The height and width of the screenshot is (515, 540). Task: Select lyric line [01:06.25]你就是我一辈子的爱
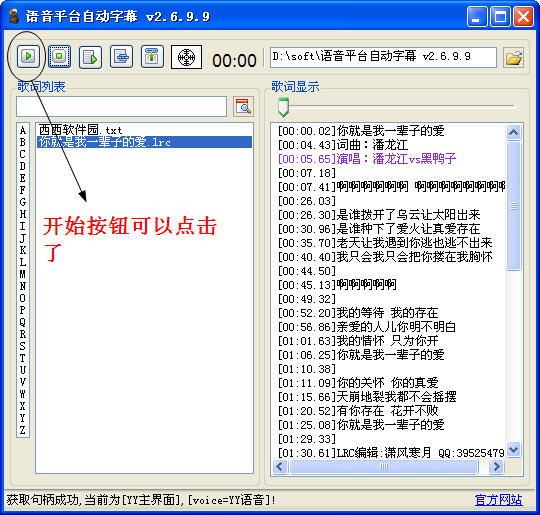coord(361,355)
